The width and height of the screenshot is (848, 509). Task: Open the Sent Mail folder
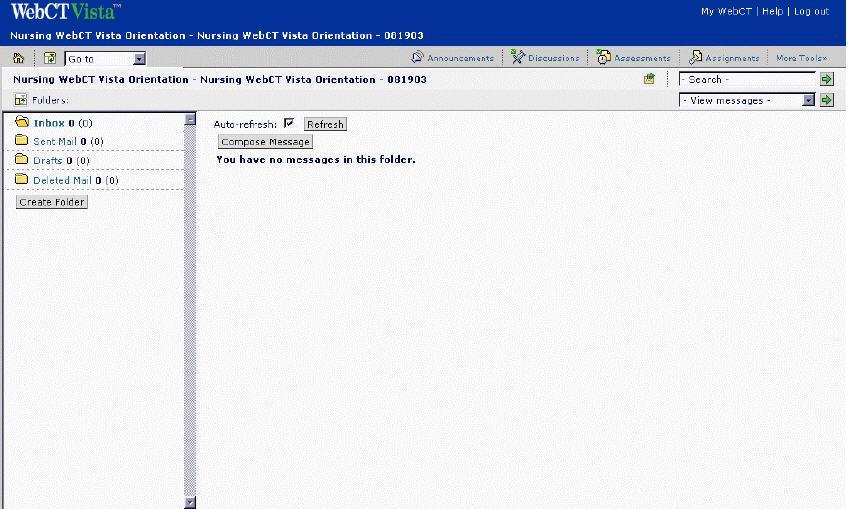point(55,142)
